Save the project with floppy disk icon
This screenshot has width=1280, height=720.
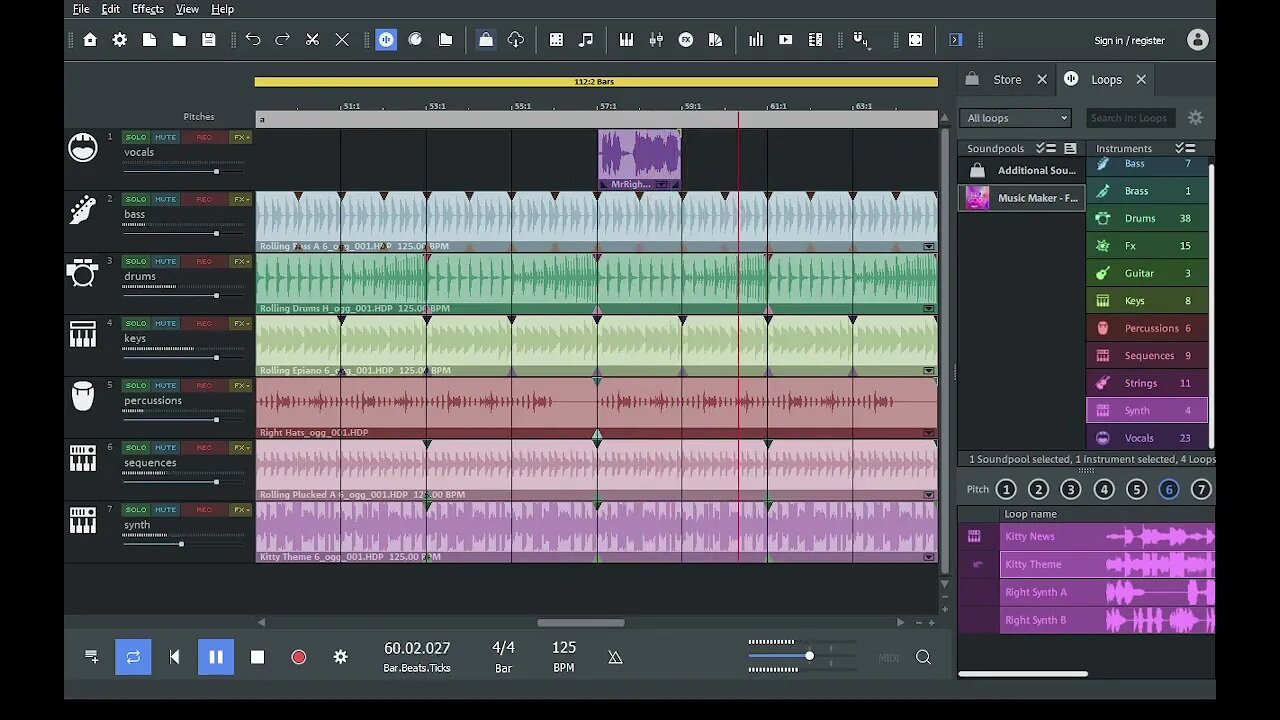[x=208, y=40]
